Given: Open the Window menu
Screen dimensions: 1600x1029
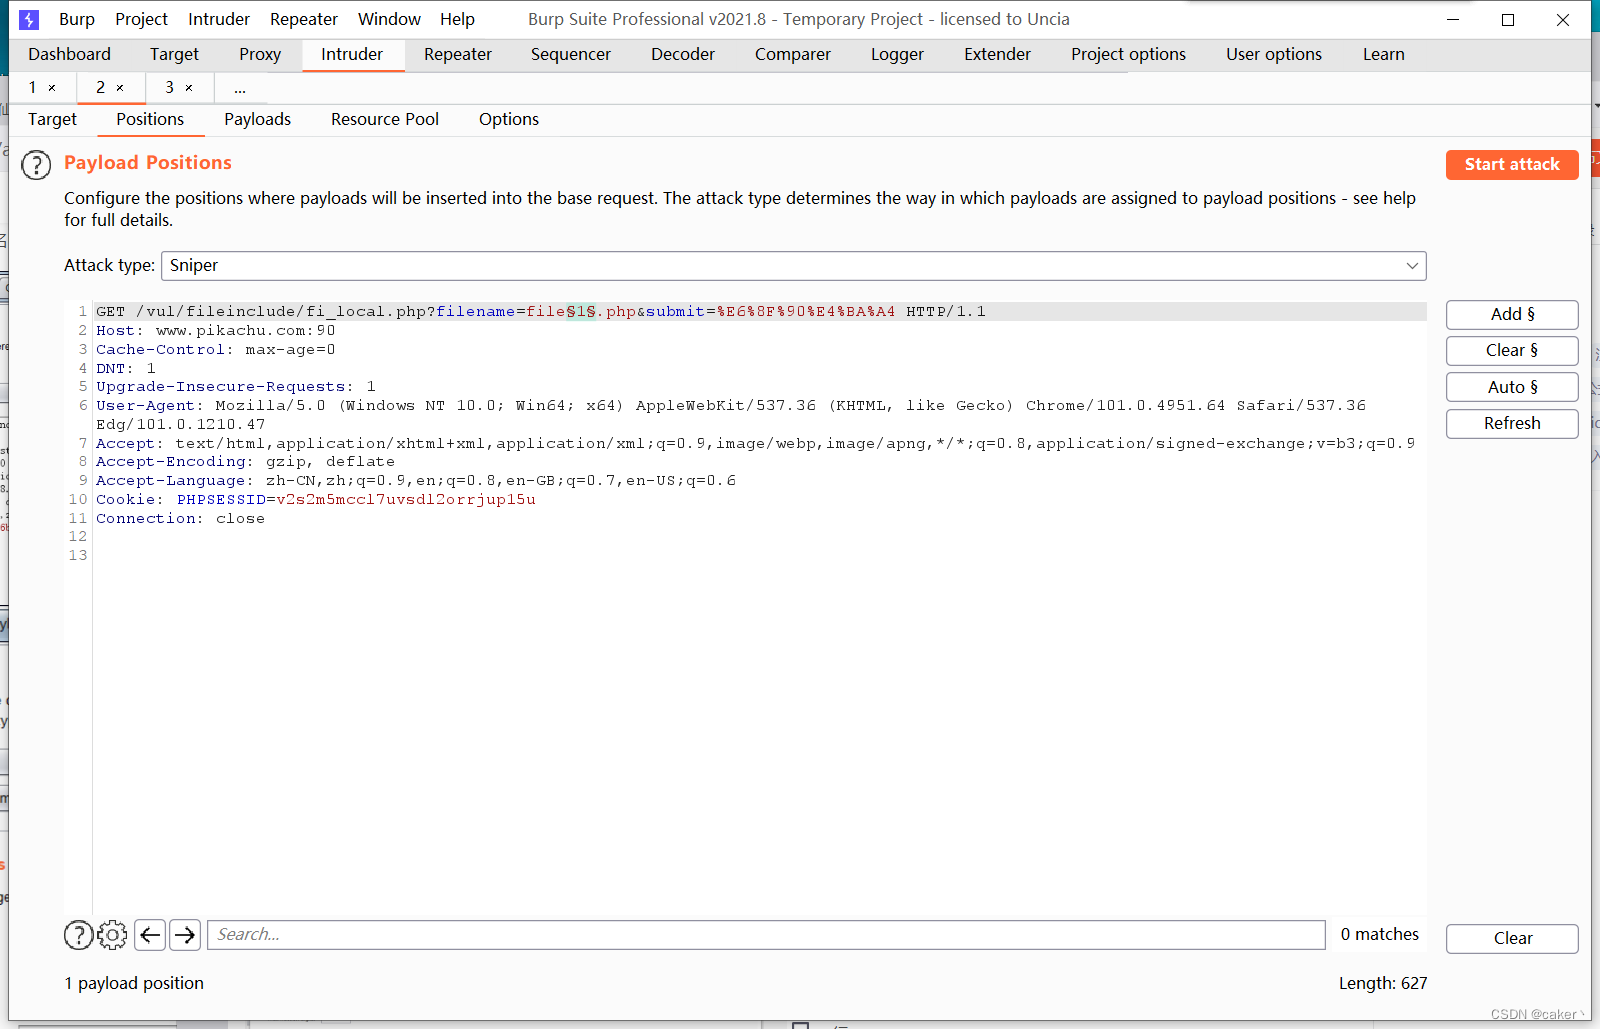Looking at the screenshot, I should (x=389, y=19).
